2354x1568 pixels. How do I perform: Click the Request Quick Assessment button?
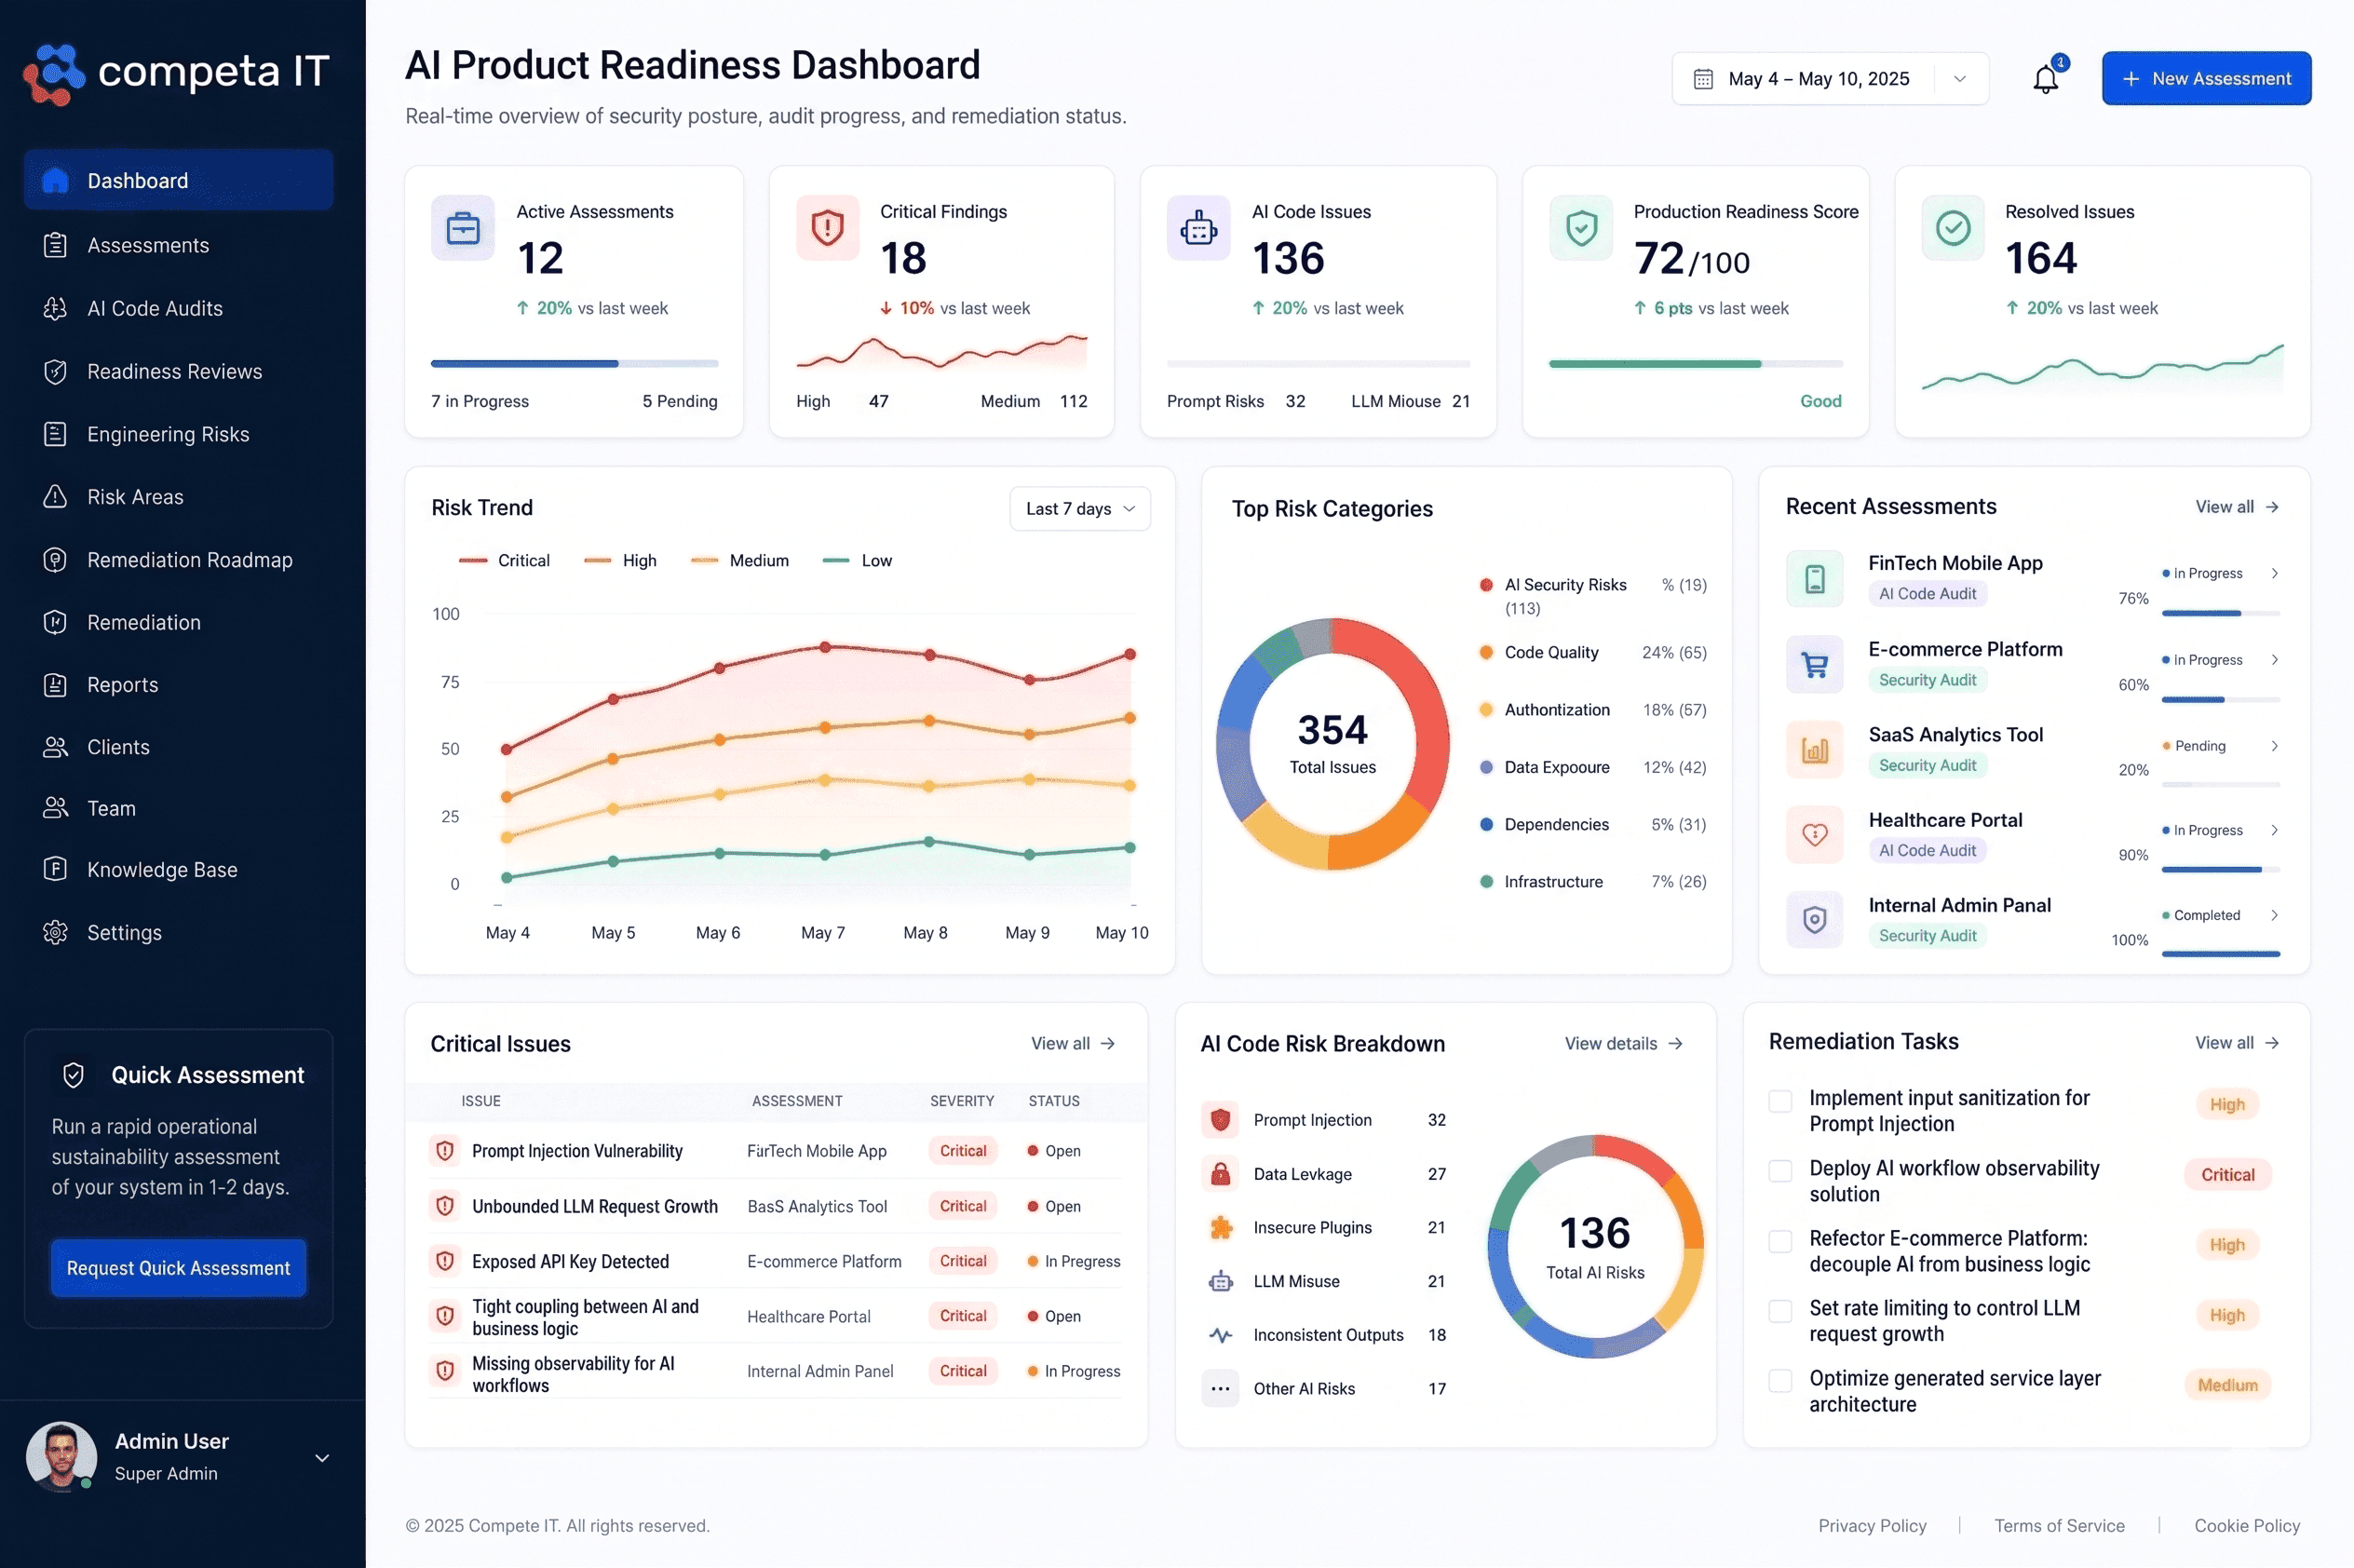(178, 1268)
